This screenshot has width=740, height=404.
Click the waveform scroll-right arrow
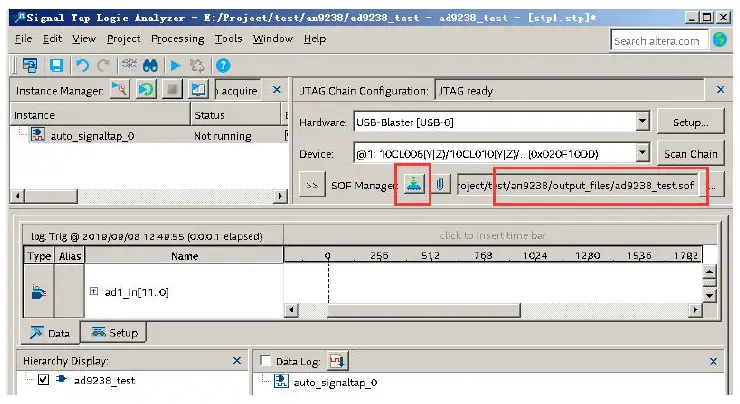point(695,310)
